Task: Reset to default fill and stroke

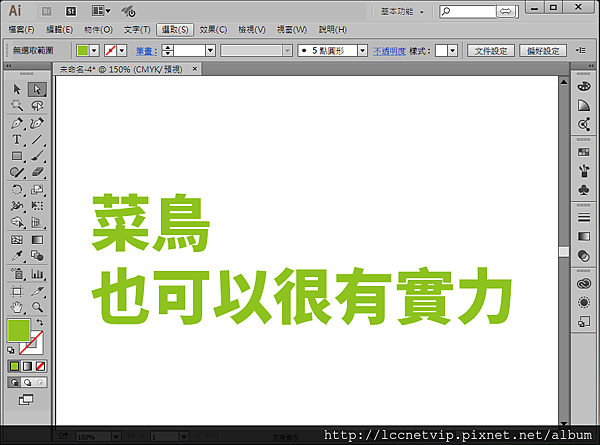Action: pyautogui.click(x=11, y=350)
